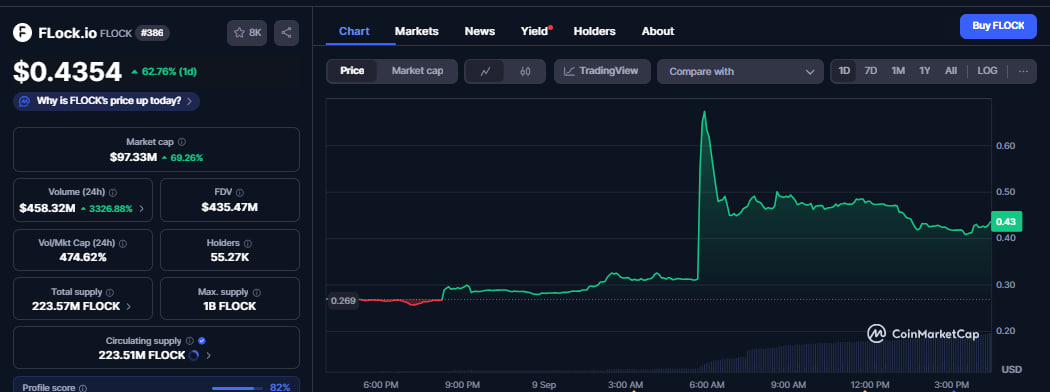Click the Volume (24h) info icon
The width and height of the screenshot is (1050, 392).
pos(113,192)
